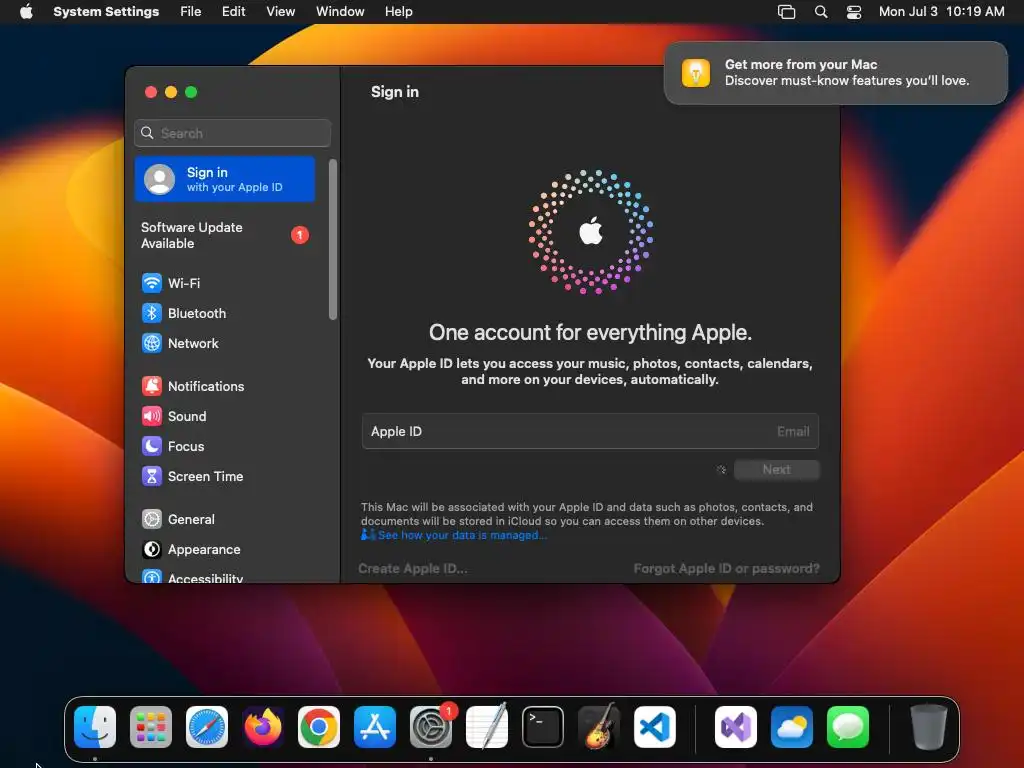The width and height of the screenshot is (1024, 768).
Task: Click the Get more from your Mac notification
Action: pos(835,72)
